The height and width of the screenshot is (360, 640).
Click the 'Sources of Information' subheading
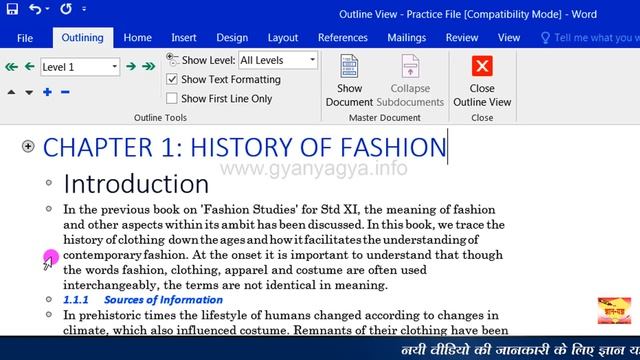click(163, 300)
